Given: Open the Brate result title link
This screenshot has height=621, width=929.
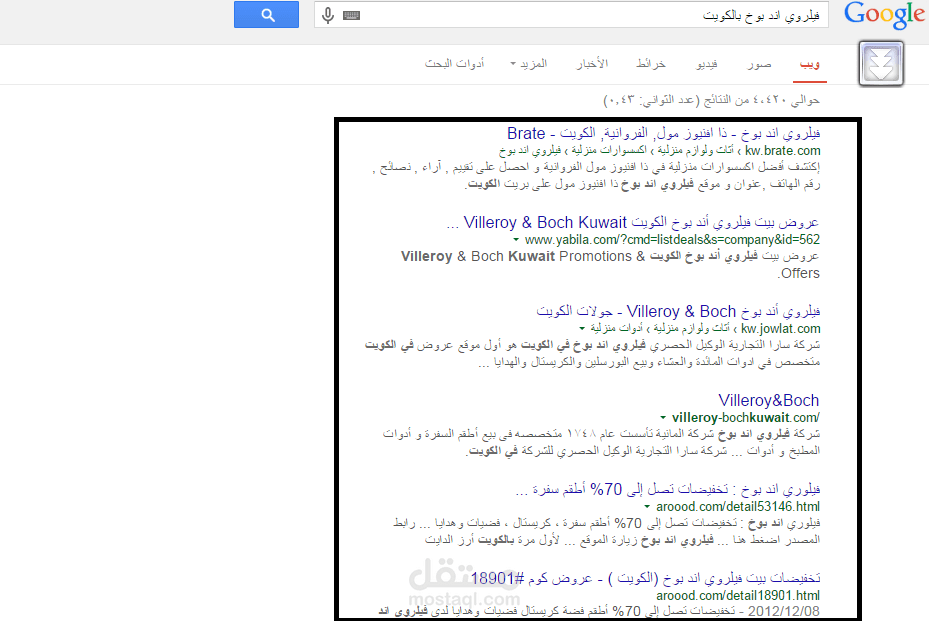Looking at the screenshot, I should click(x=664, y=133).
